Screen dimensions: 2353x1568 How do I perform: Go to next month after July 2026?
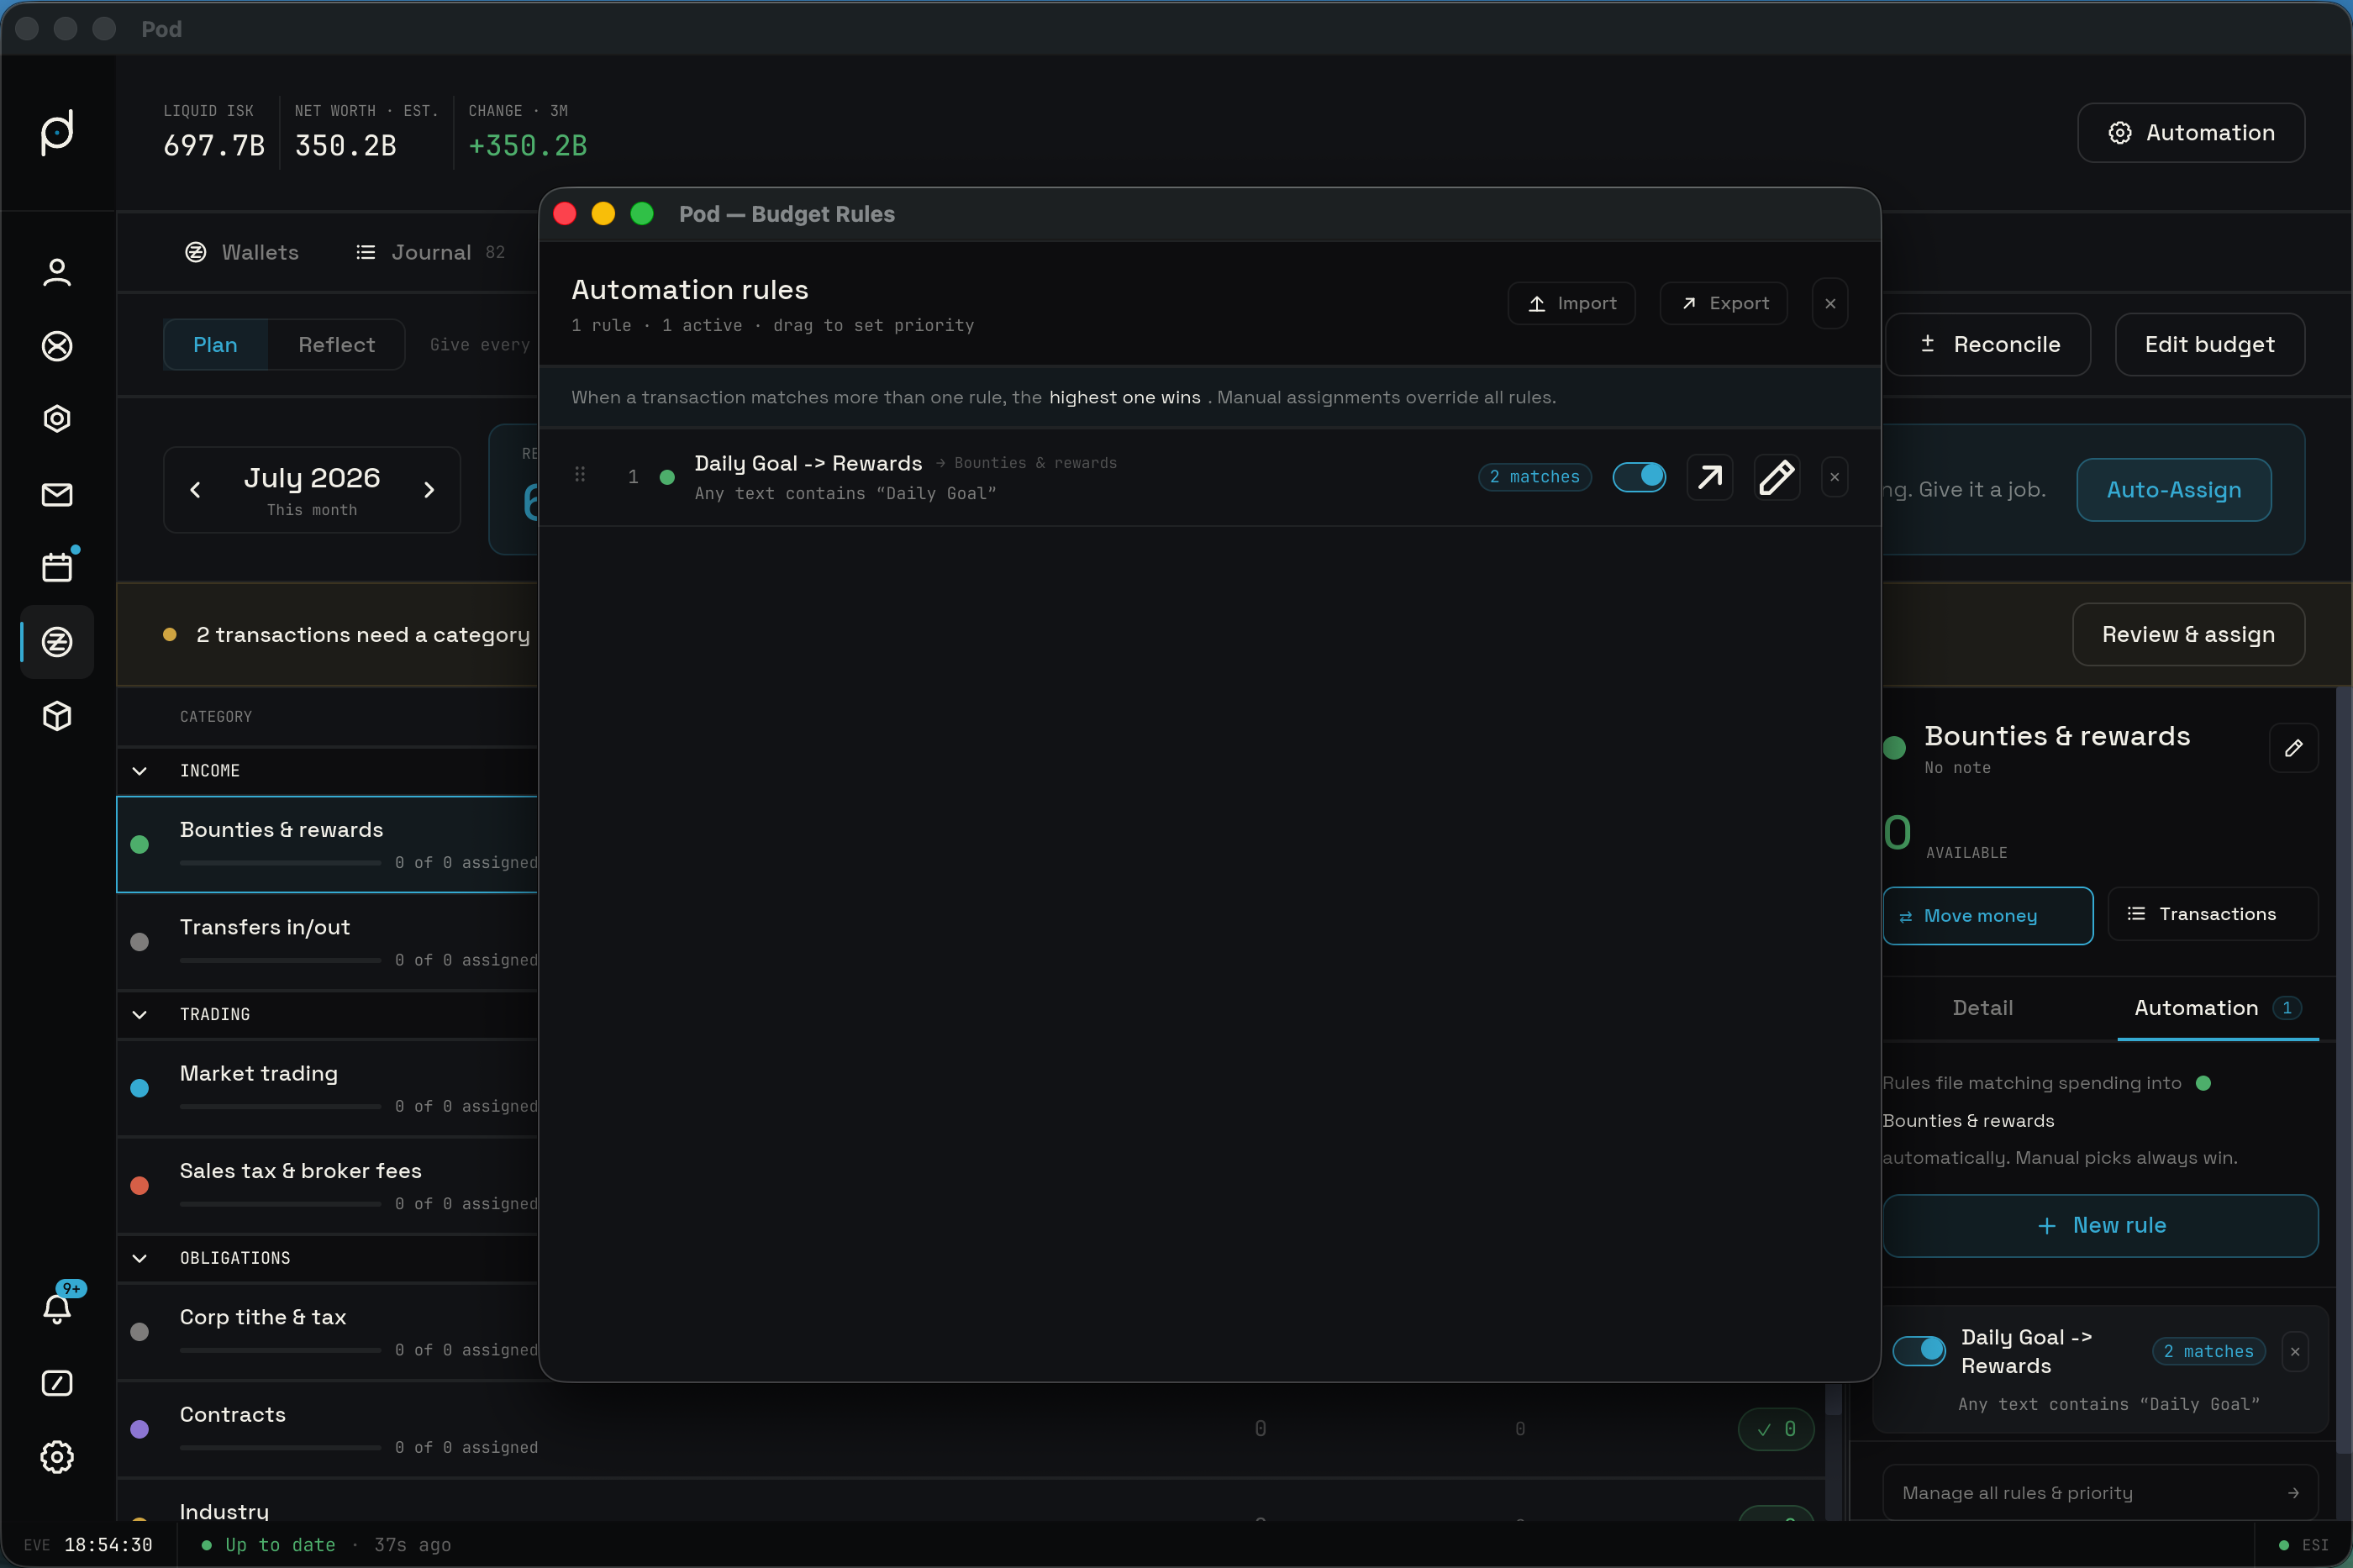[429, 490]
